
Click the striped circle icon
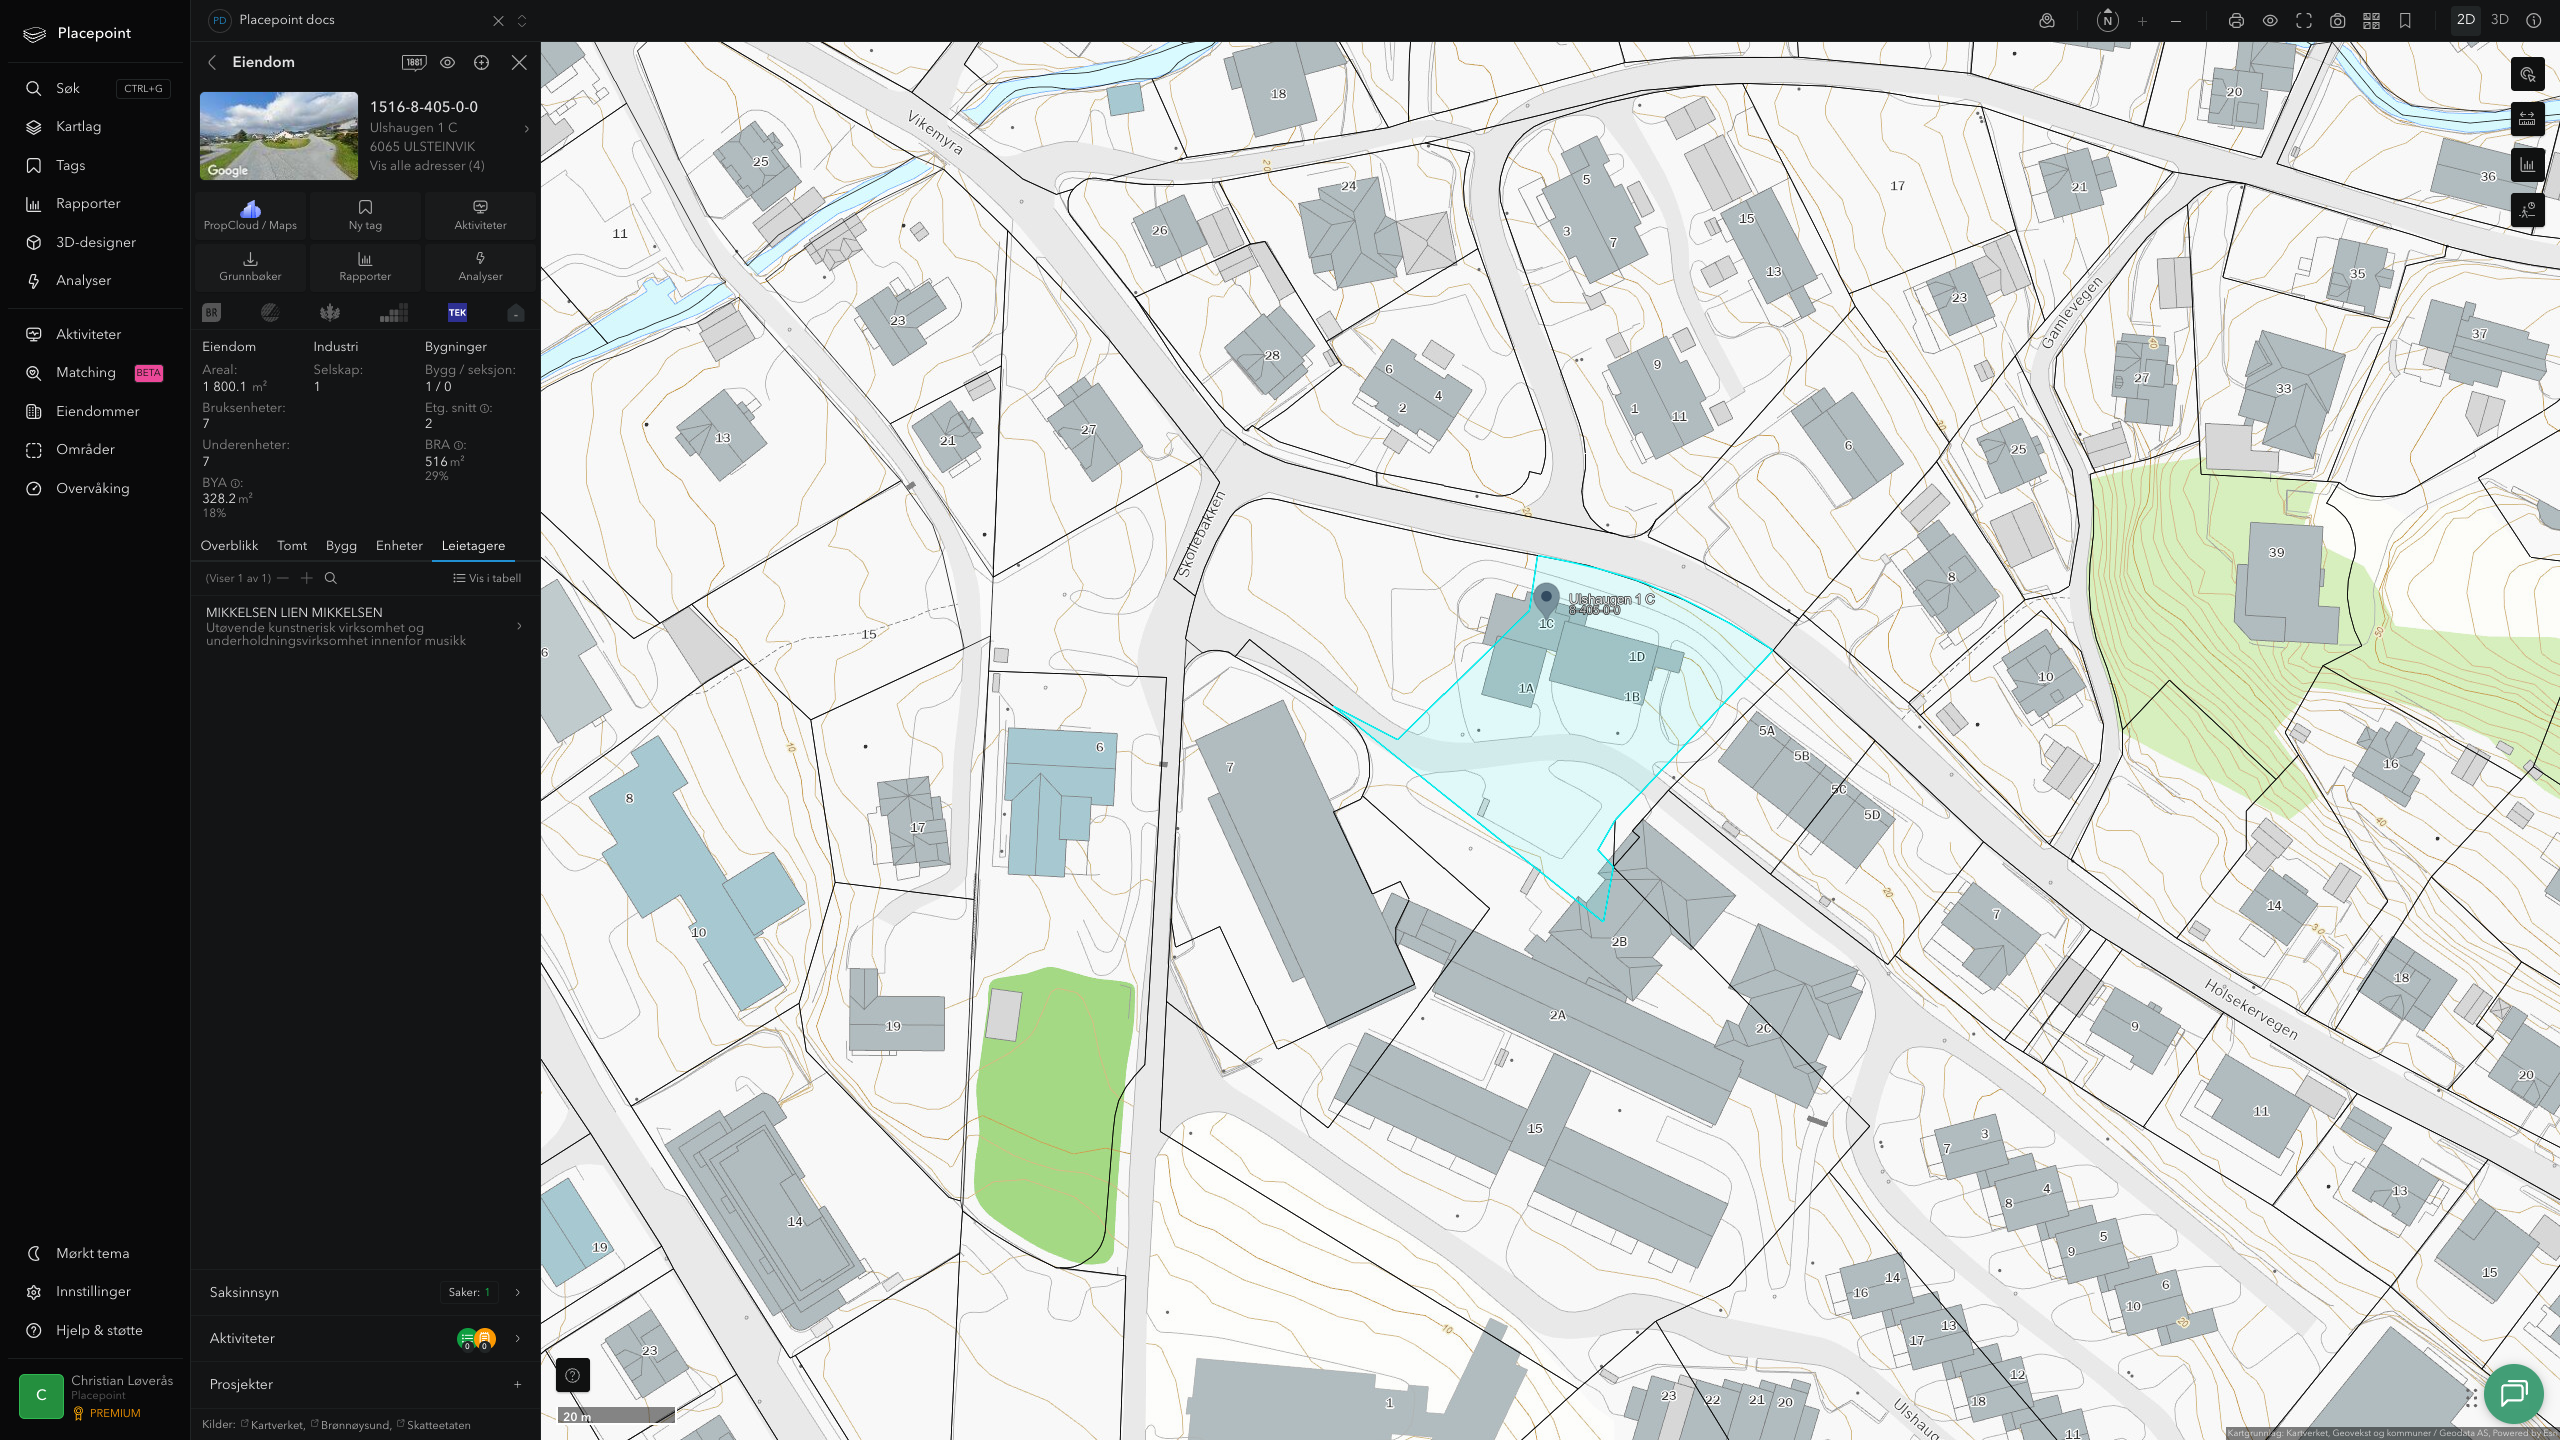(270, 313)
